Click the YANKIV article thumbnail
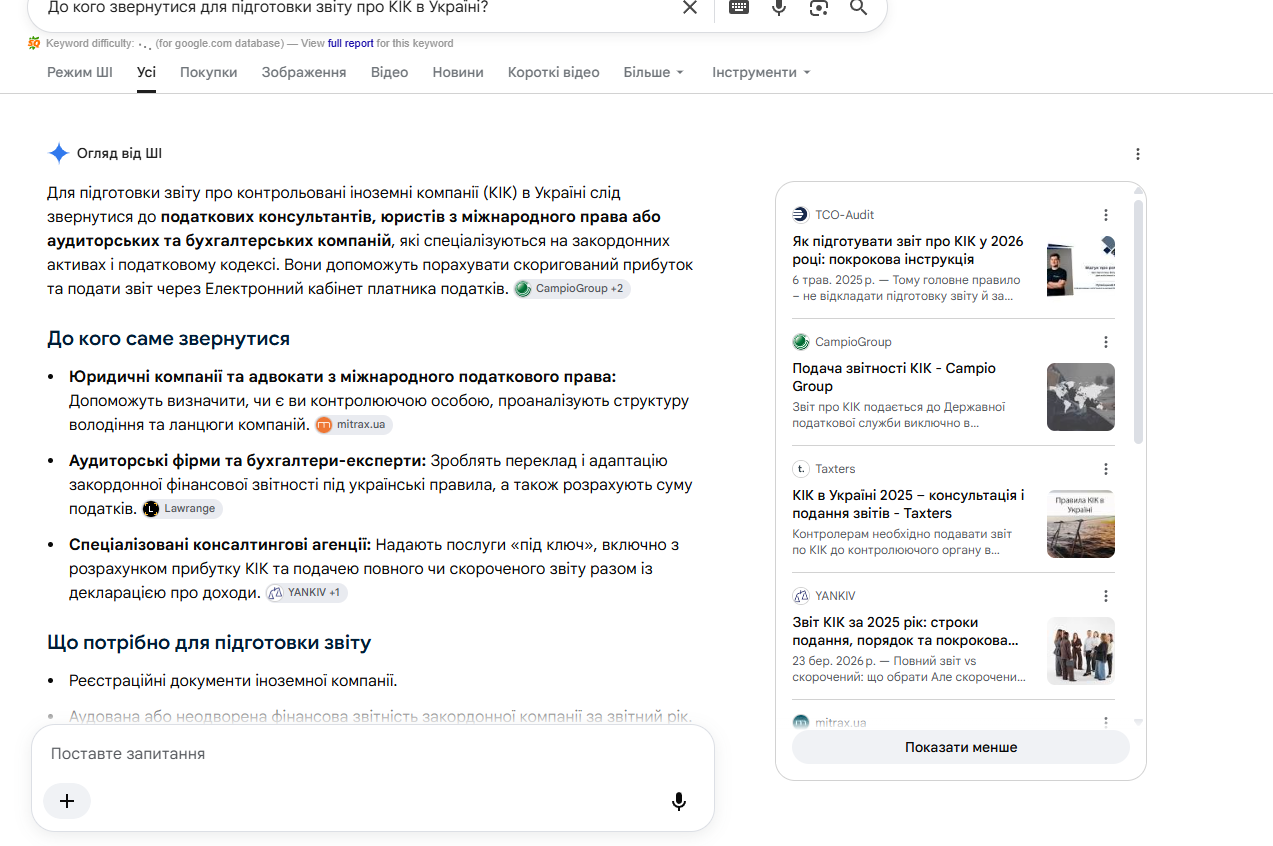The height and width of the screenshot is (846, 1273). [x=1081, y=651]
